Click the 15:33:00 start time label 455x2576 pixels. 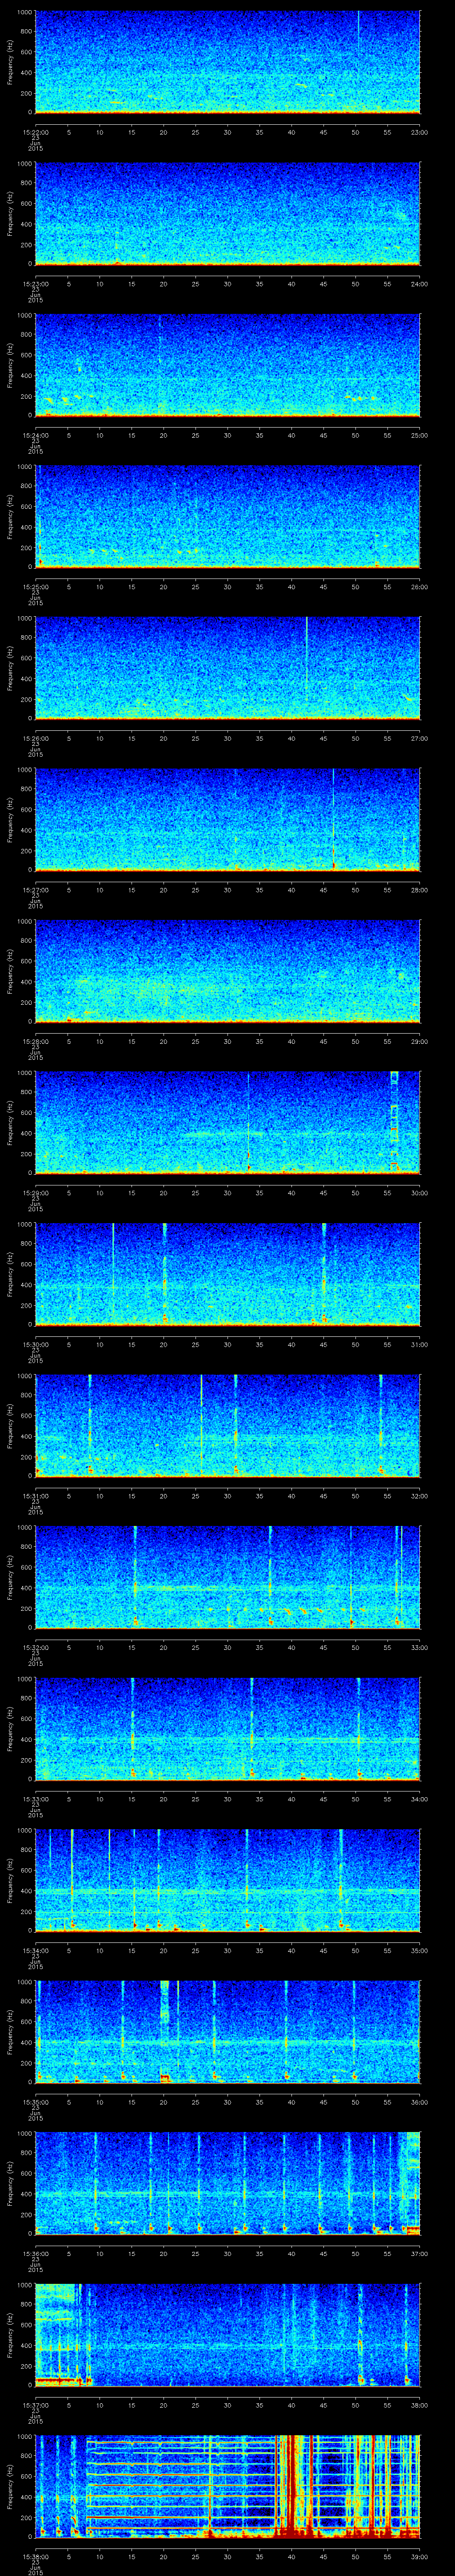tap(35, 1799)
